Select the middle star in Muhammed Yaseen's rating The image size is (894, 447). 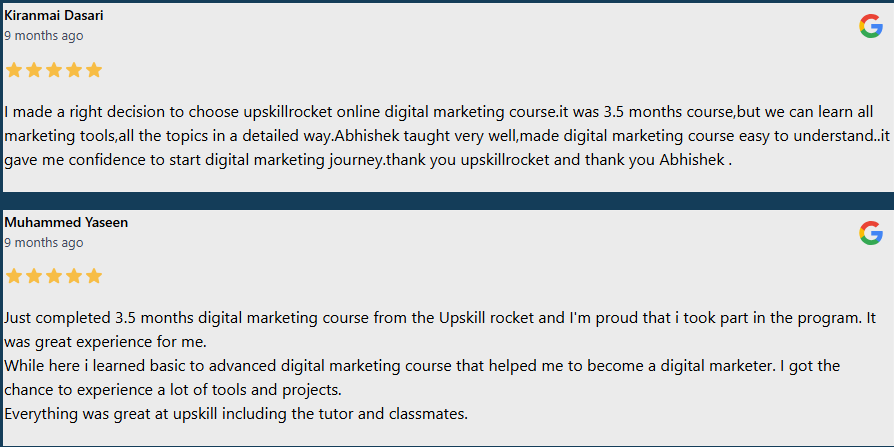[54, 276]
